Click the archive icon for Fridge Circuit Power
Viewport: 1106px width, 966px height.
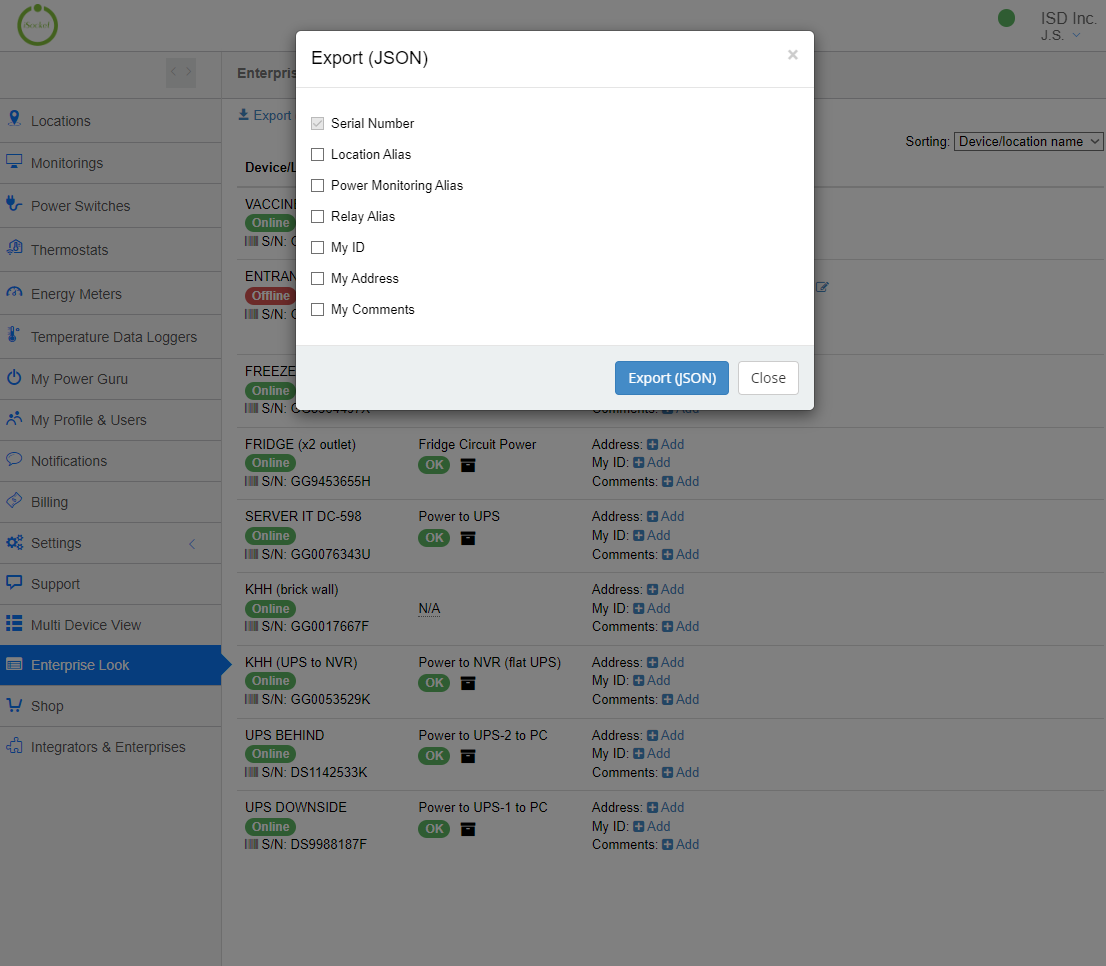[x=468, y=465]
